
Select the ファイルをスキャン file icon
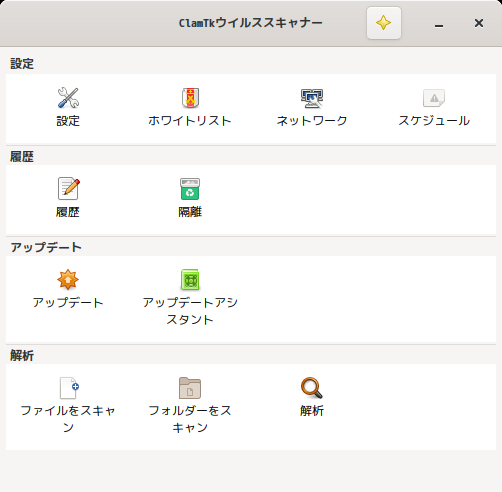click(x=69, y=388)
